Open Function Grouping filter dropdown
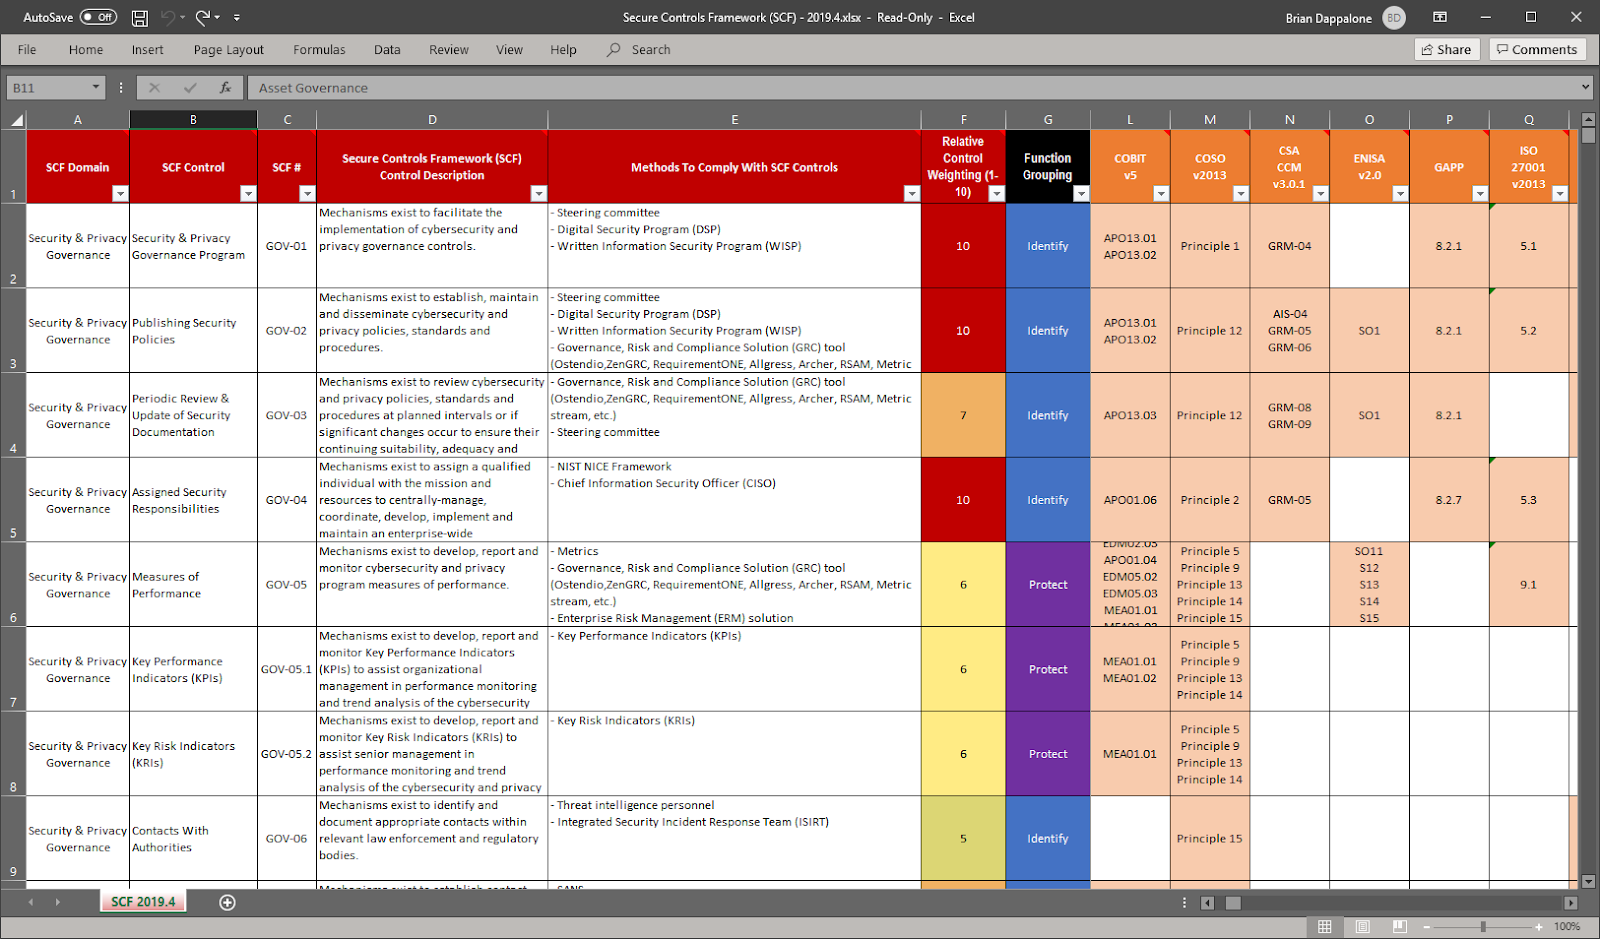The height and width of the screenshot is (939, 1600). click(x=1081, y=194)
